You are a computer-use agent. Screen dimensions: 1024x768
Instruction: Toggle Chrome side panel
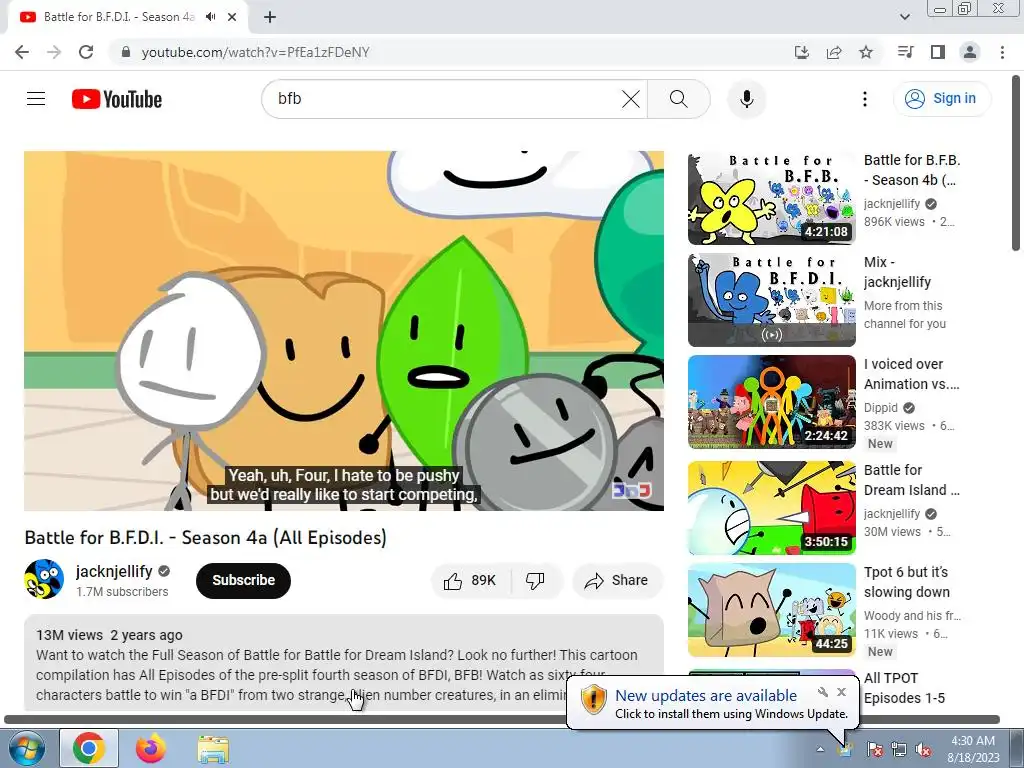[x=938, y=52]
